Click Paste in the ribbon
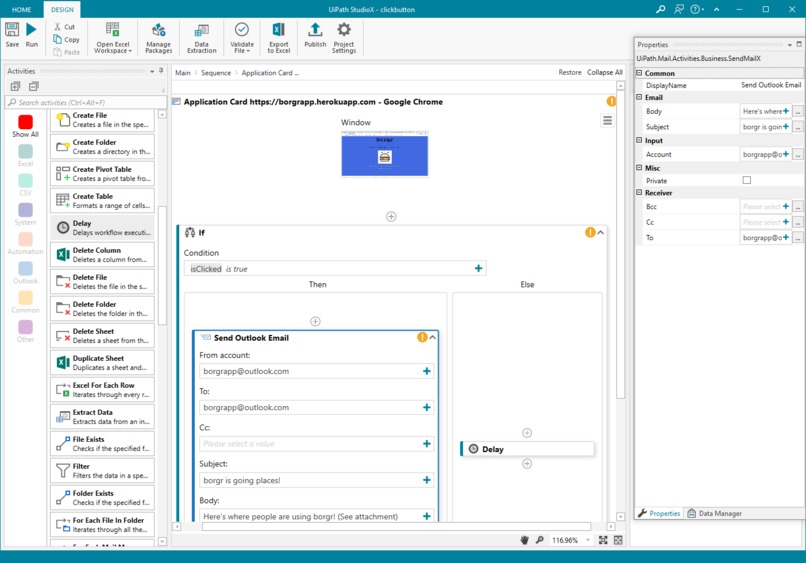Image resolution: width=806 pixels, height=563 pixels. [x=66, y=52]
